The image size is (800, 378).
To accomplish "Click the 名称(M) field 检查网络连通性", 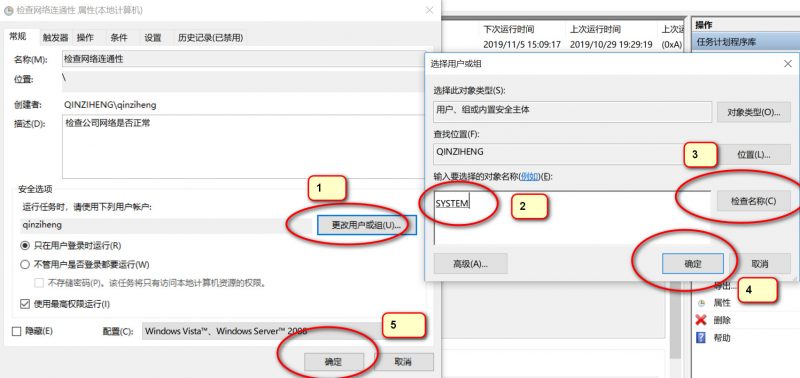I will click(x=244, y=59).
